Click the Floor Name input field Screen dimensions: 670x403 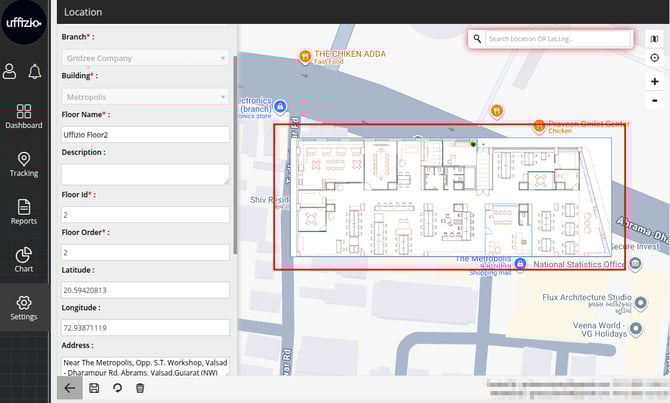point(145,134)
